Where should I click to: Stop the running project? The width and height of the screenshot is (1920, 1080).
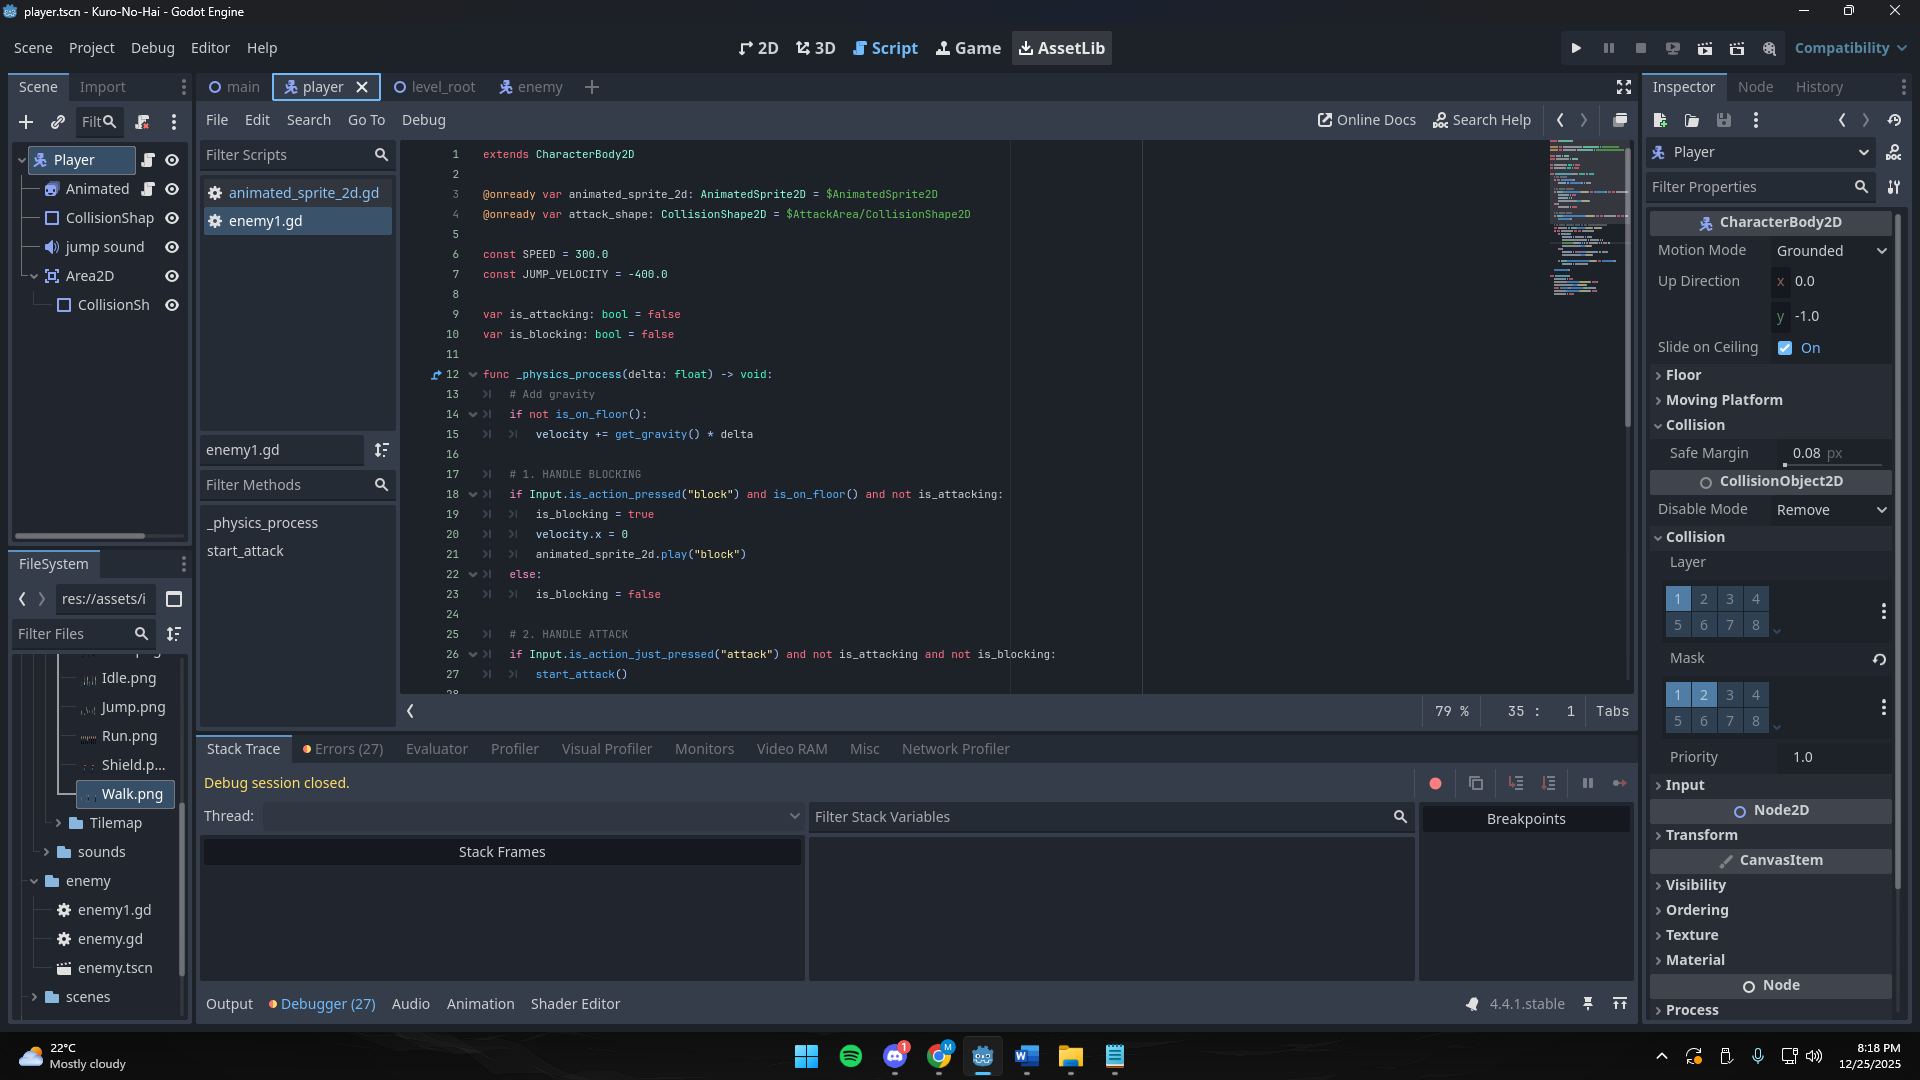click(x=1640, y=48)
